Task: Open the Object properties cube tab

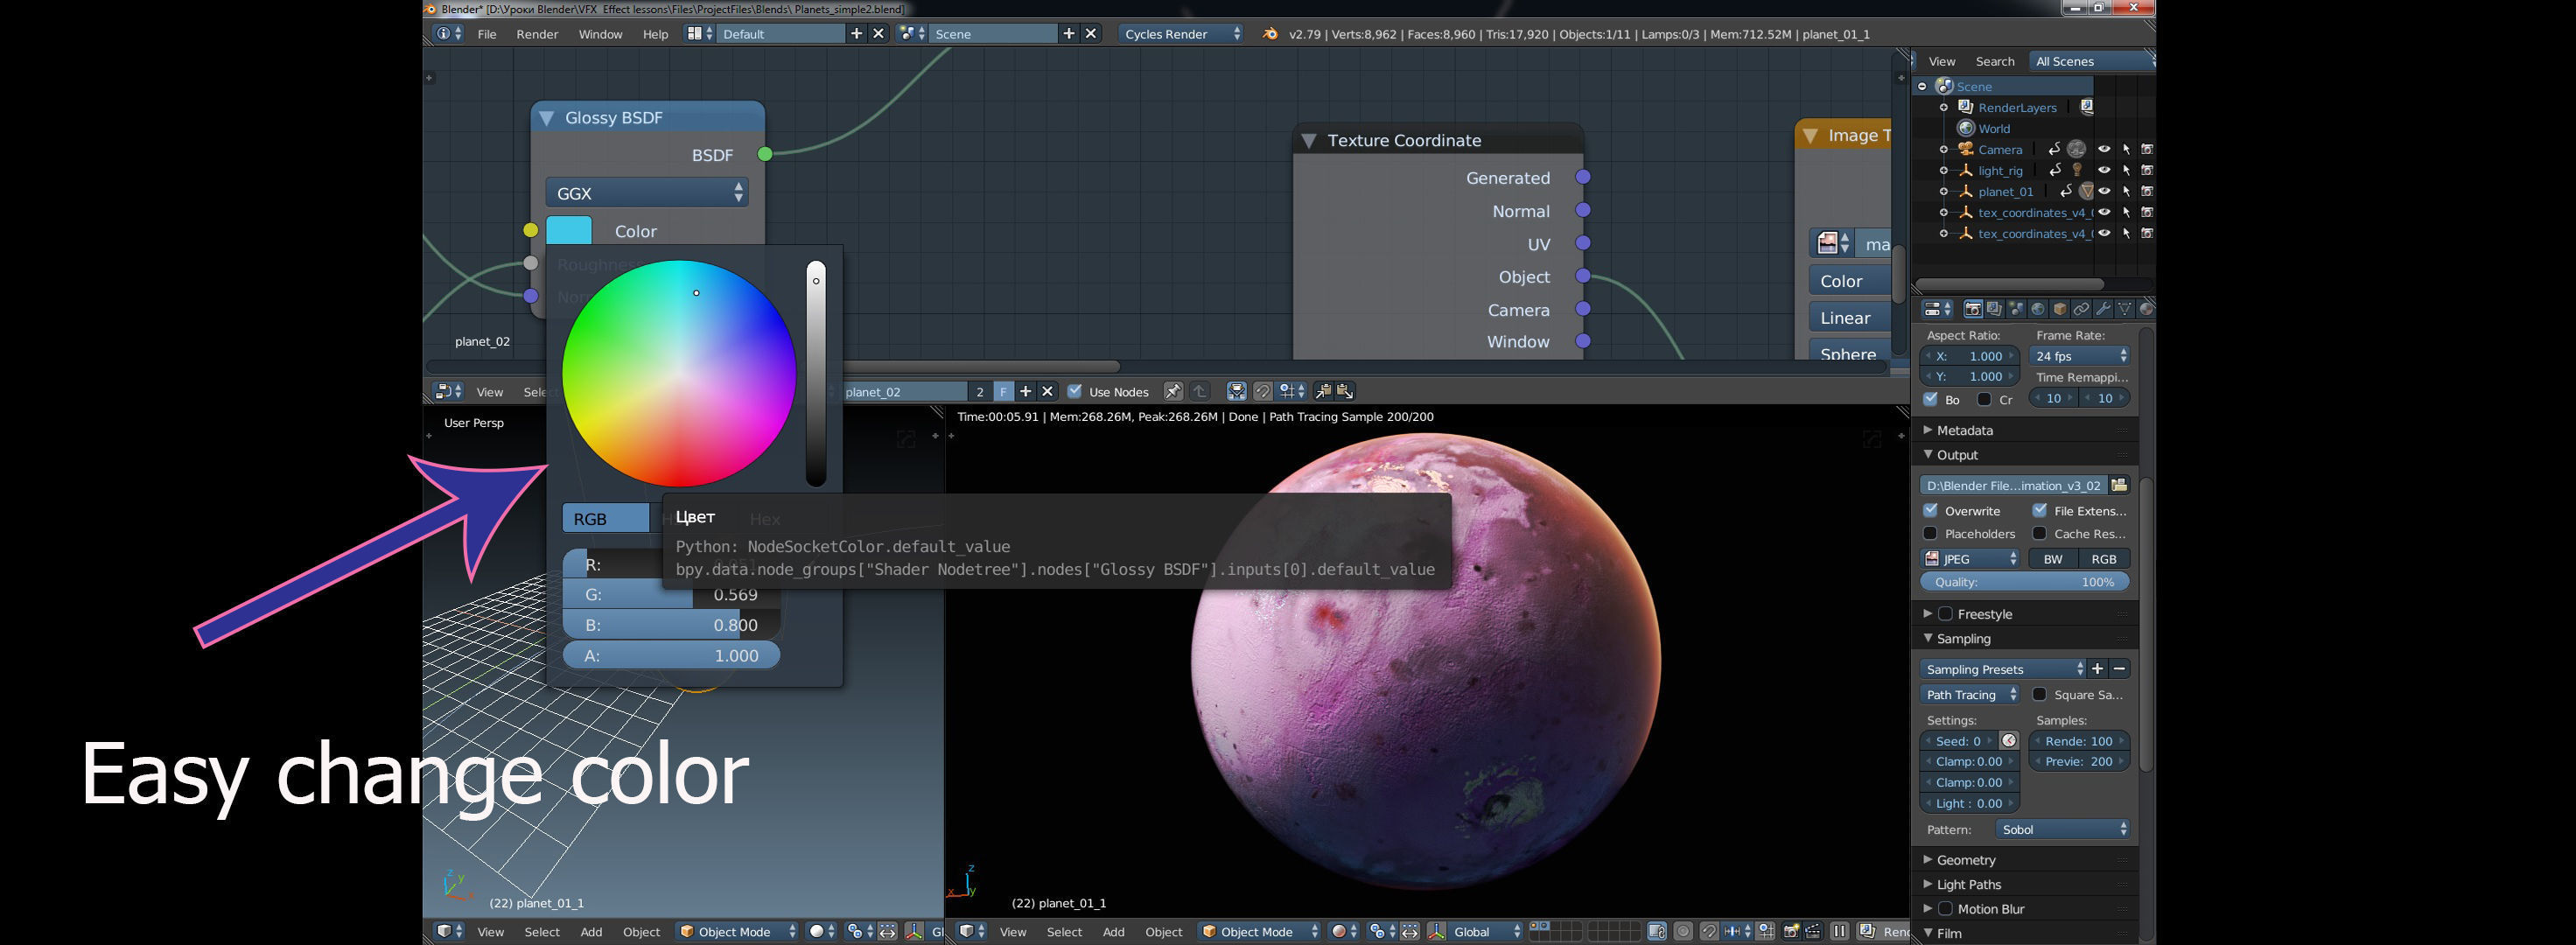Action: click(2060, 309)
